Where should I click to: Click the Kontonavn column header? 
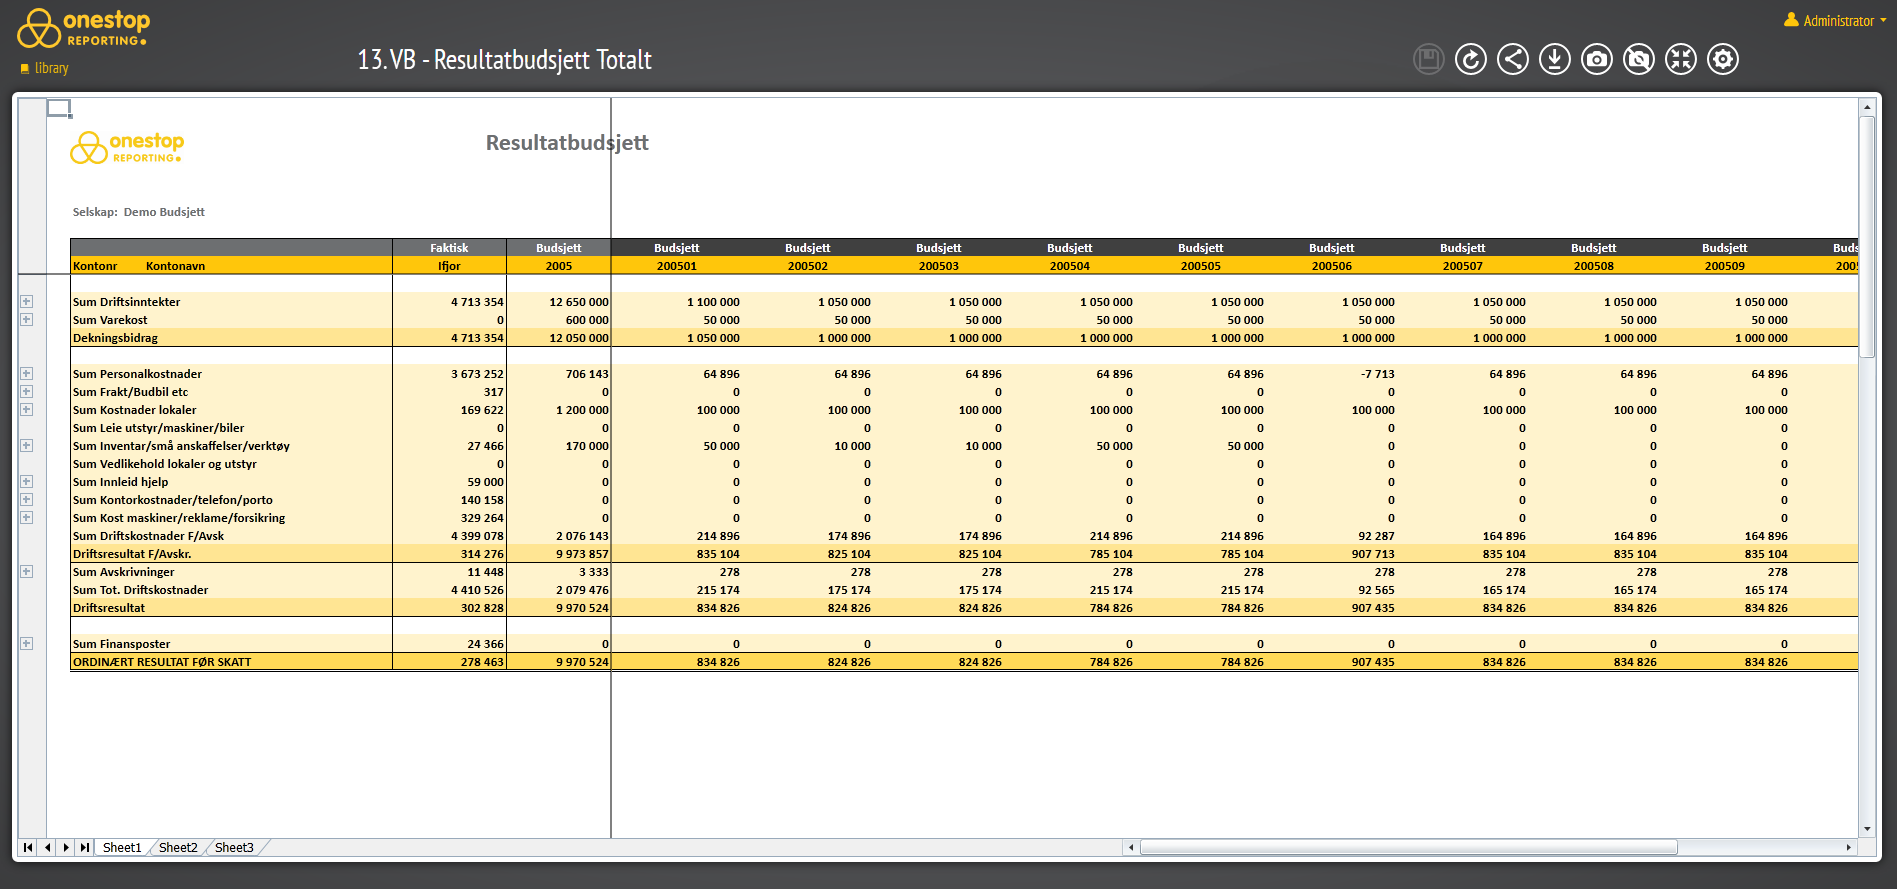[x=175, y=266]
